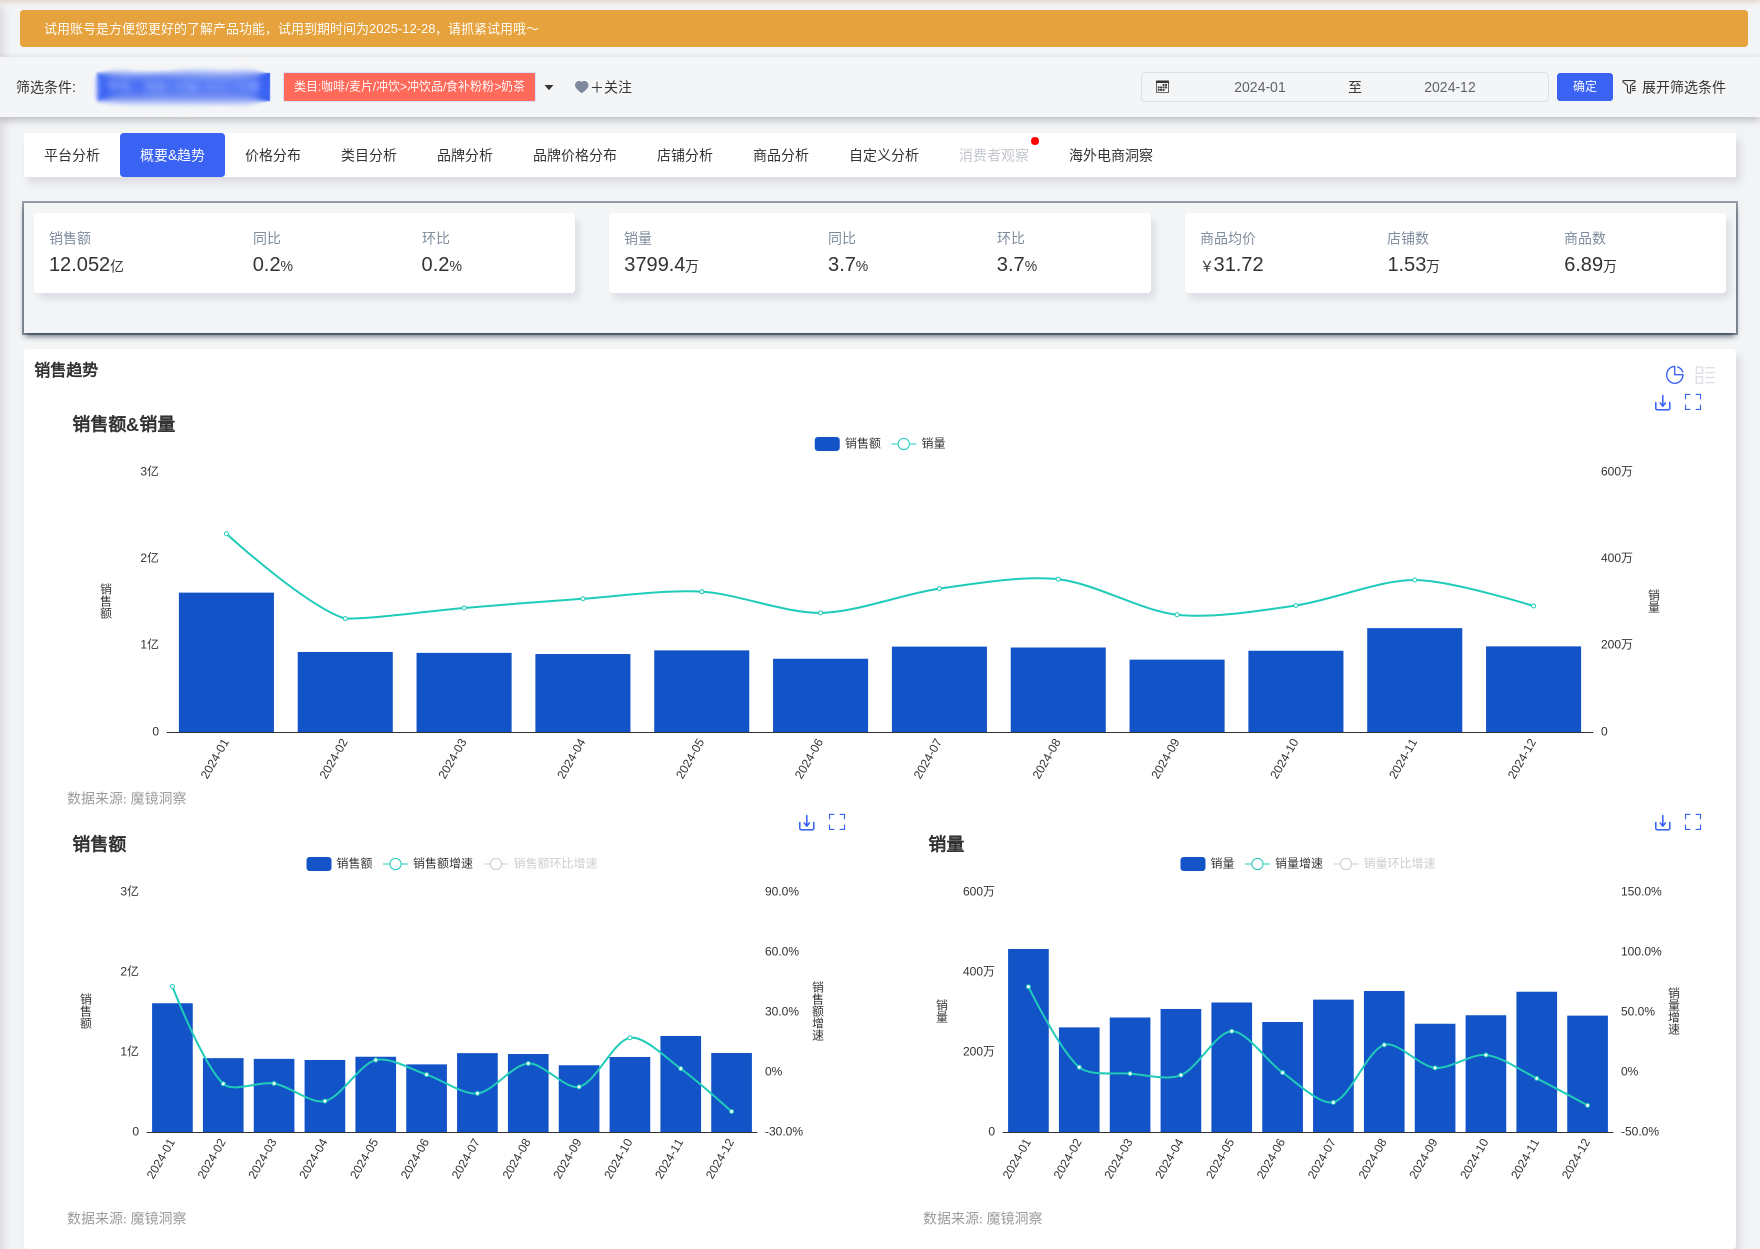Image resolution: width=1760 pixels, height=1249 pixels.
Task: Enable 销量环比增速 legend
Action: (1385, 864)
